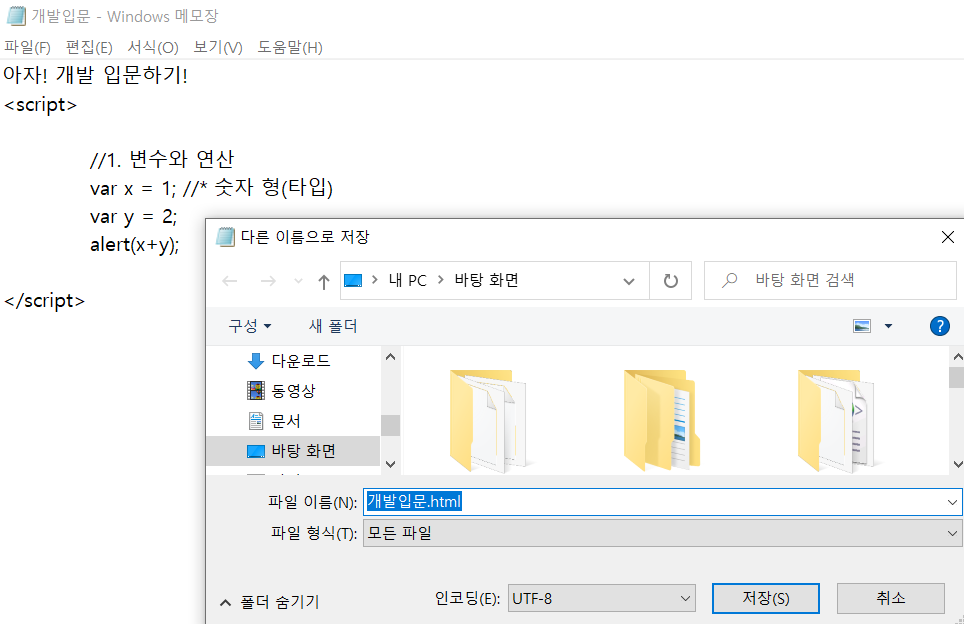Click the navigation pane scrollbar thumb
Viewport: 964px width, 624px height.
click(390, 425)
